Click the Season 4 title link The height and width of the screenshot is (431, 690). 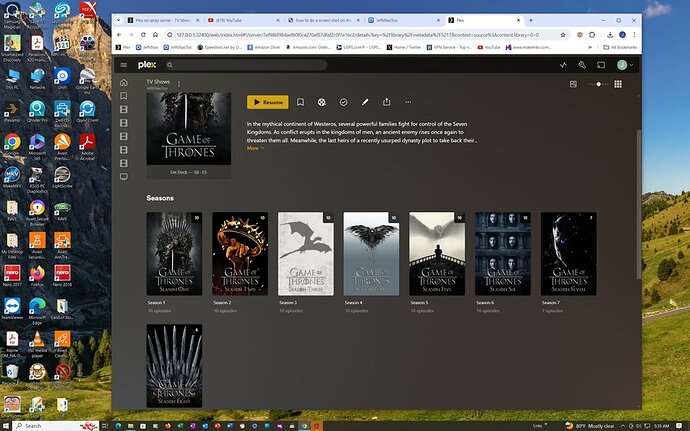[x=354, y=303]
